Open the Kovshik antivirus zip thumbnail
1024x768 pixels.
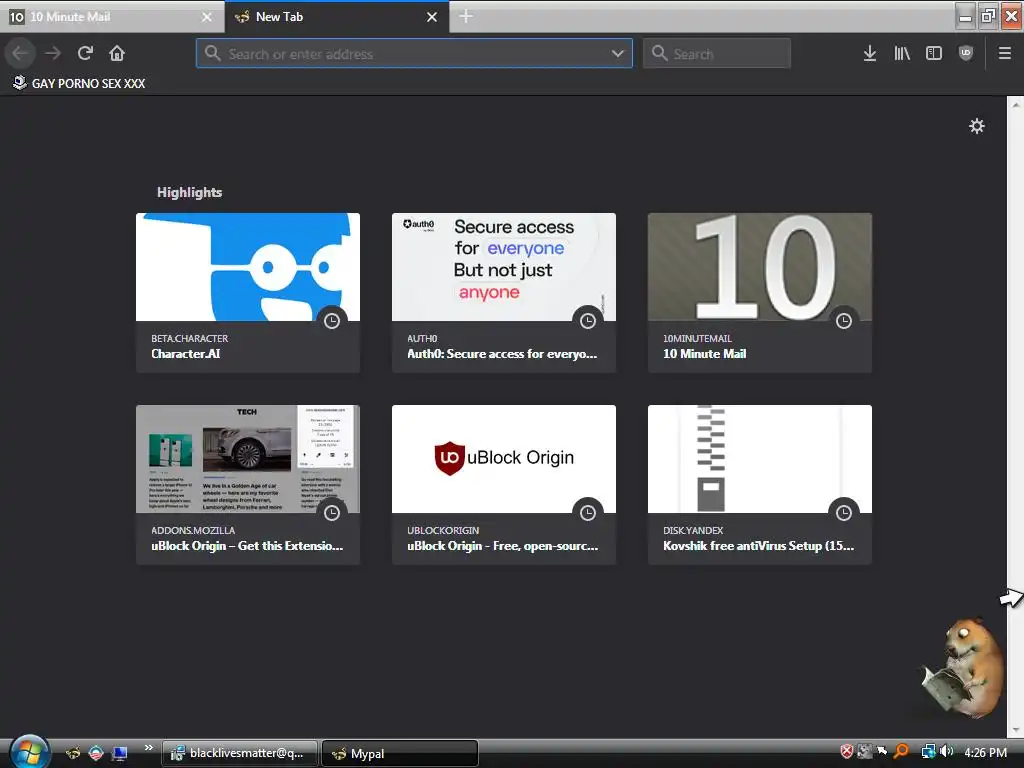(760, 459)
